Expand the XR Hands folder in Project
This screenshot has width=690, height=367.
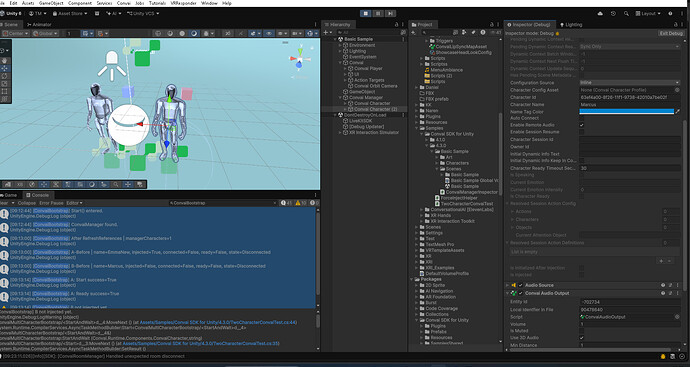pos(422,216)
